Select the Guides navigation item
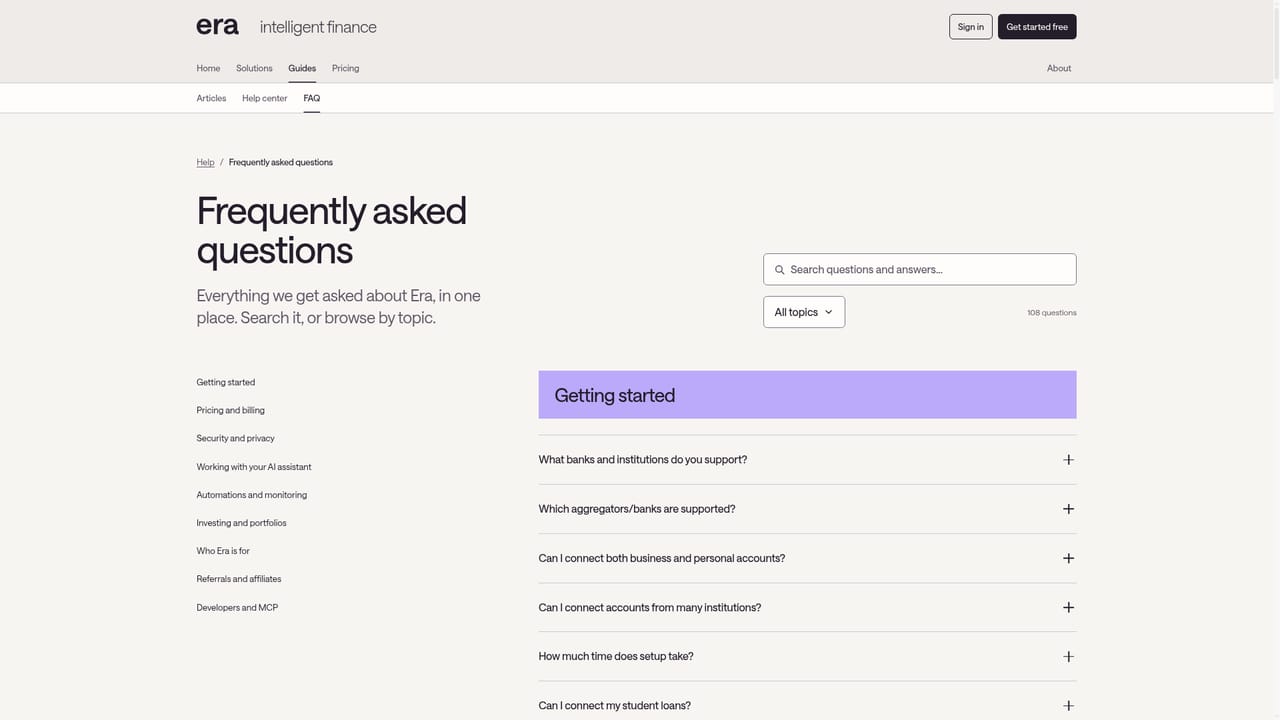 point(302,68)
